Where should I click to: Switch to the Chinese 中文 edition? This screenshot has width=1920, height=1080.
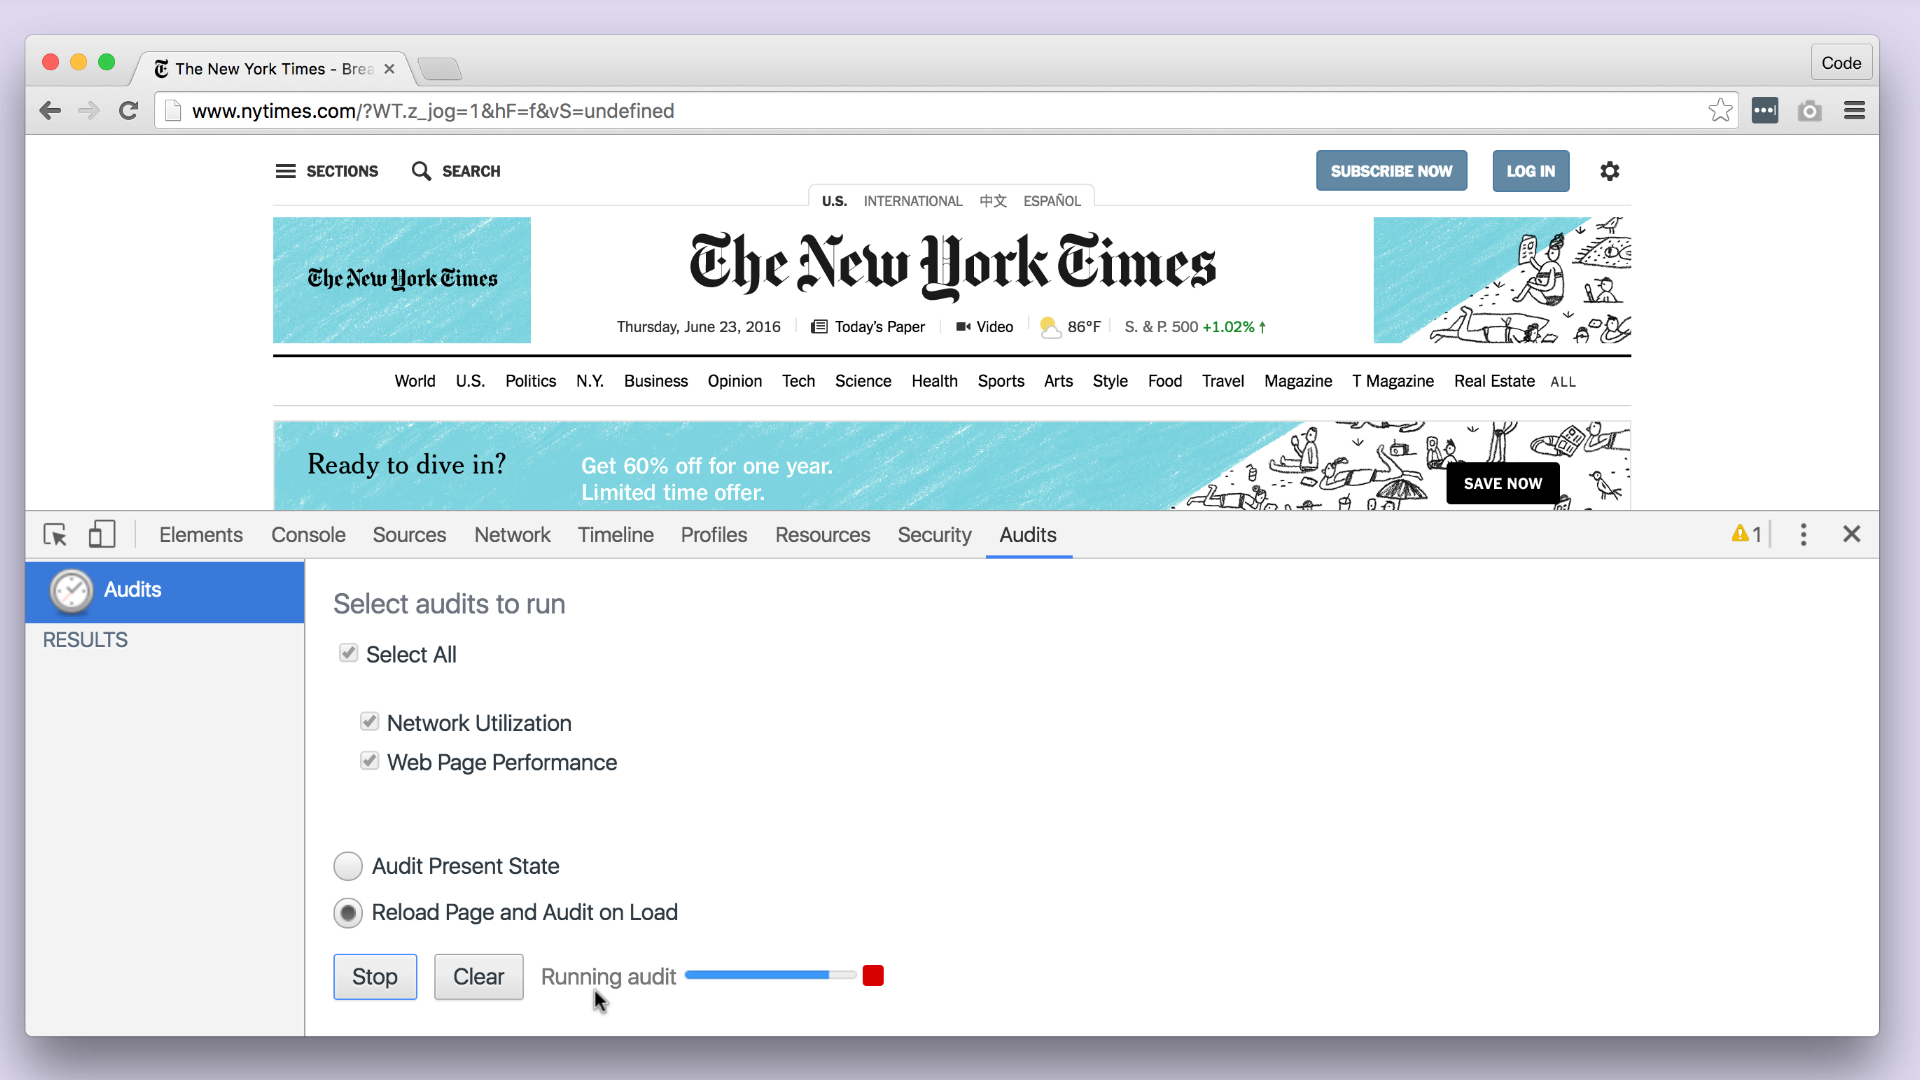coord(993,201)
